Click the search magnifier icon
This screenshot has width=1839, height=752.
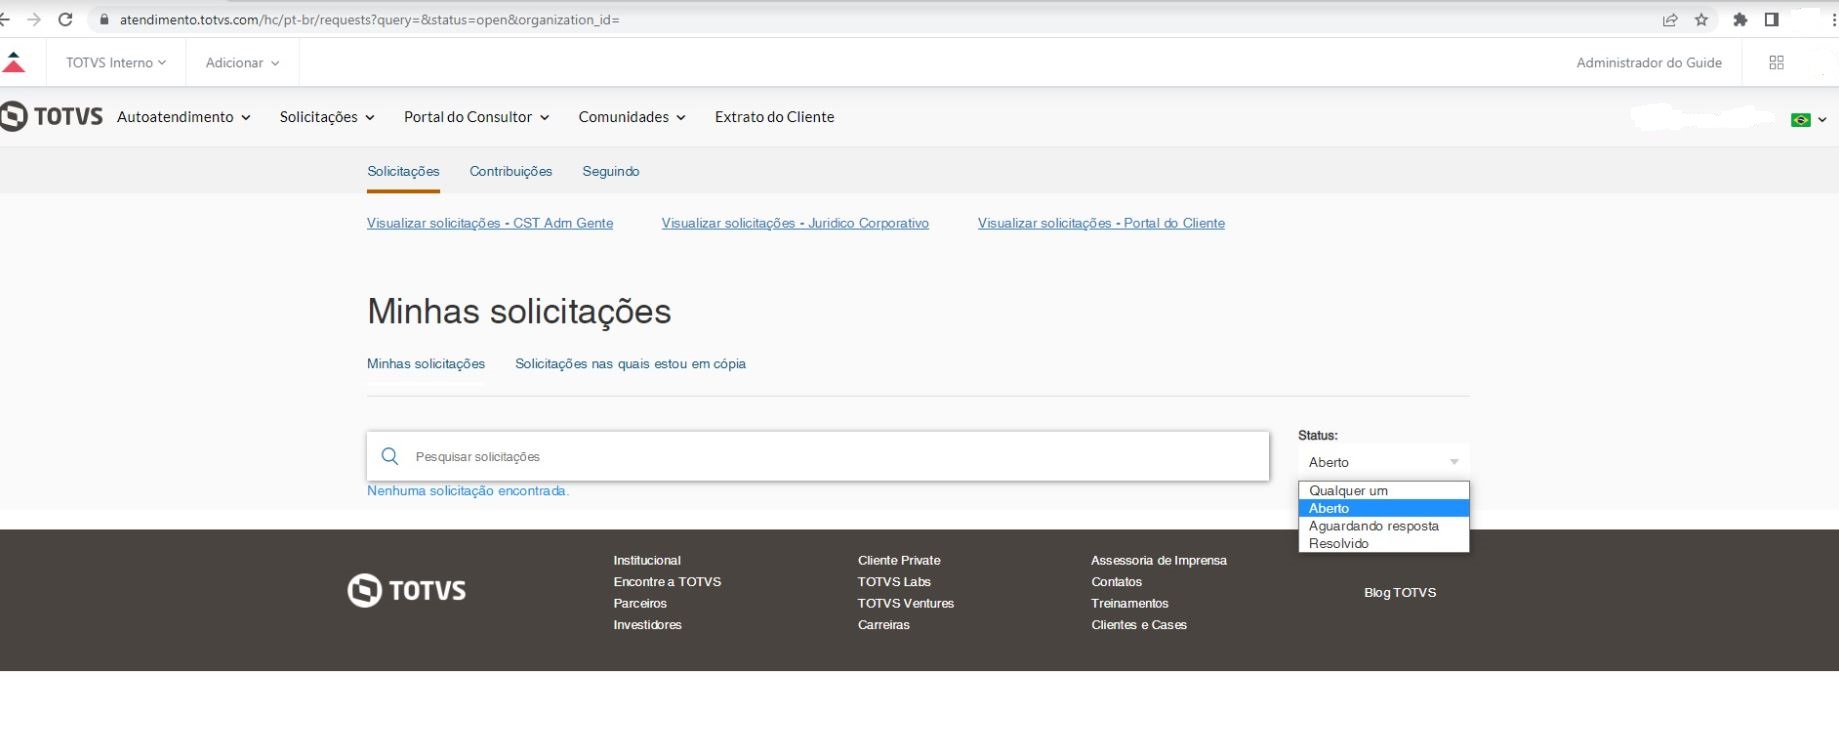390,457
